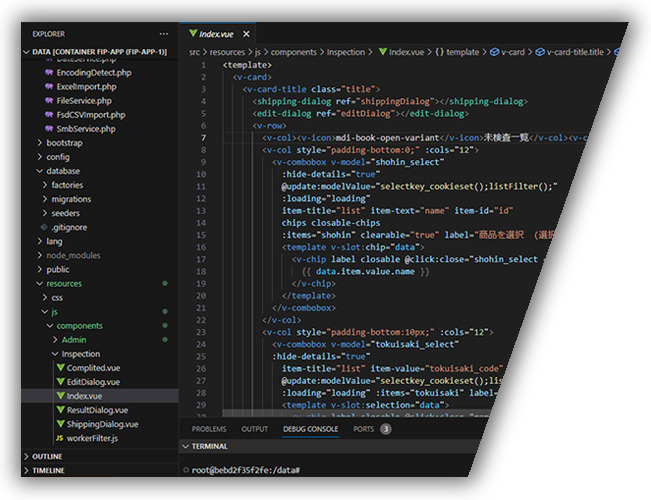Open ExcelImport.php in the explorer
The width and height of the screenshot is (651, 500).
pyautogui.click(x=86, y=87)
